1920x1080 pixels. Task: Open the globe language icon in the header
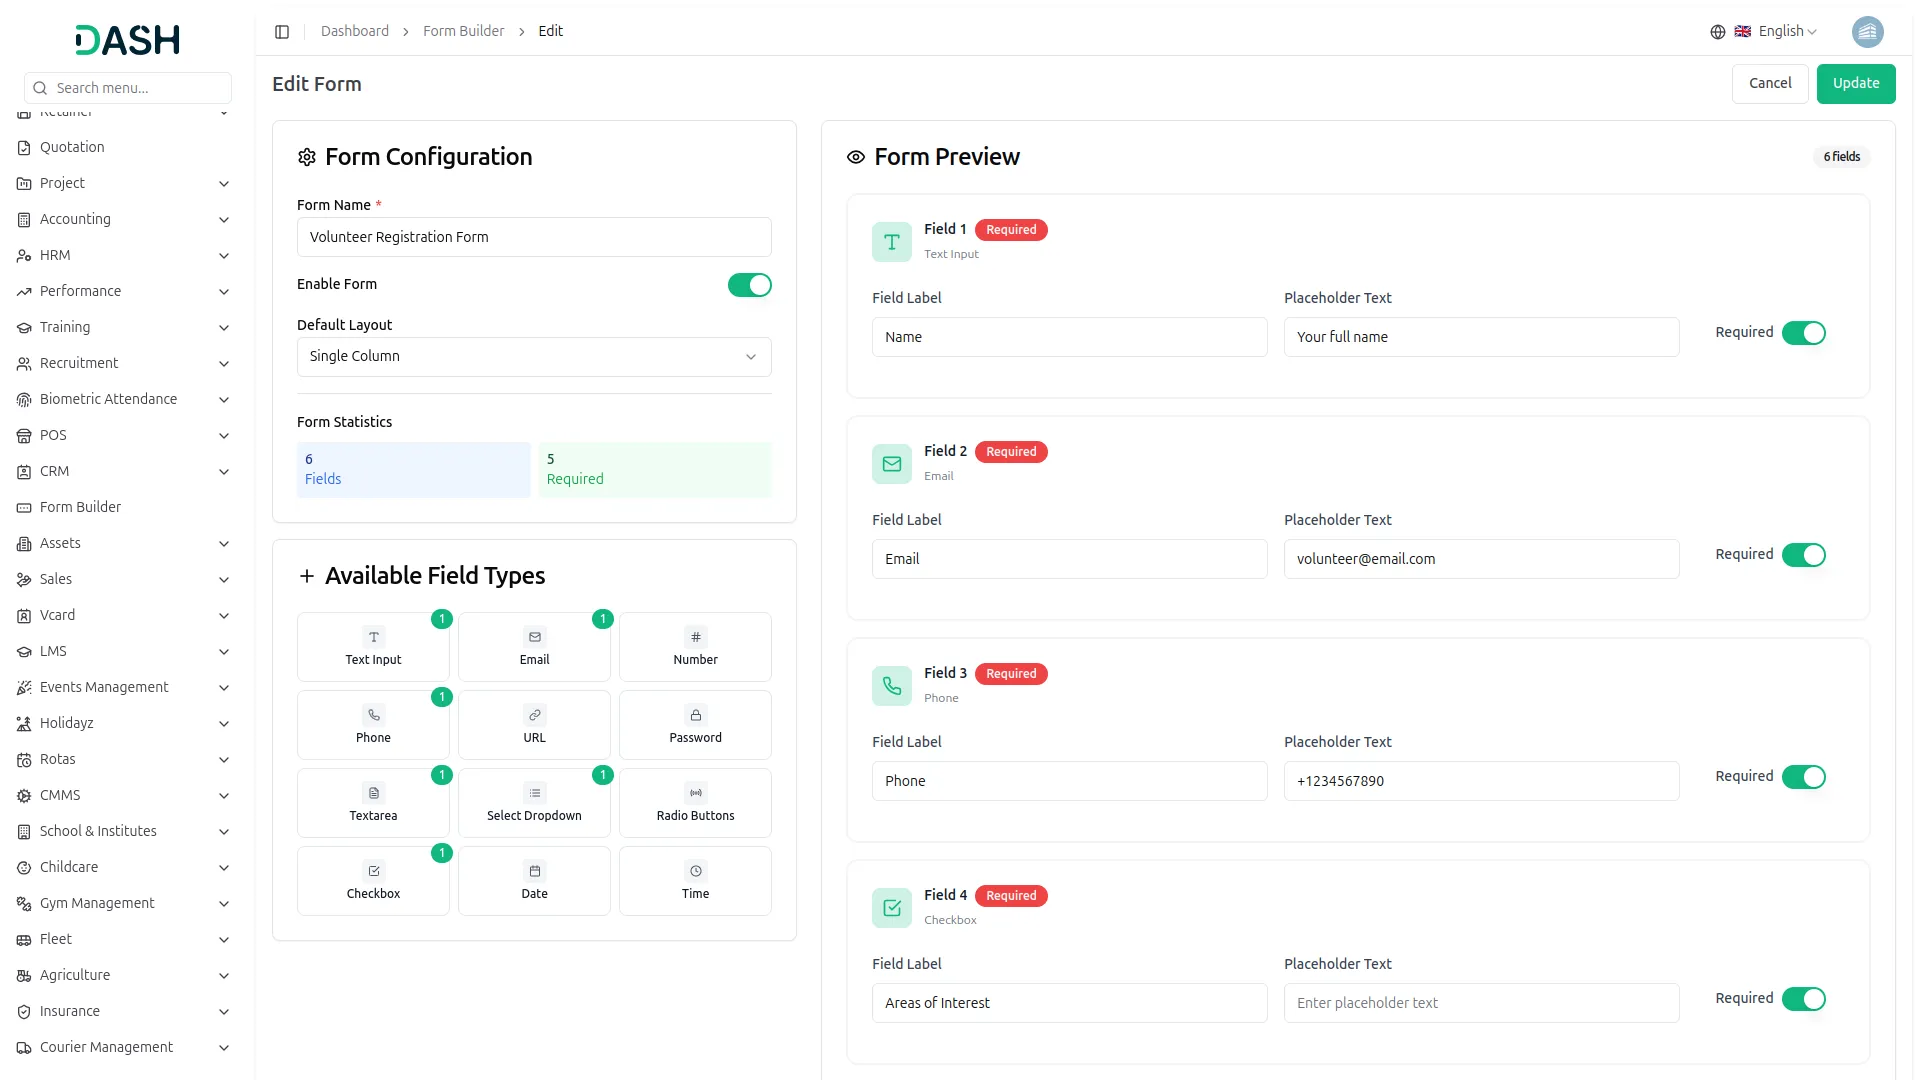1717,31
